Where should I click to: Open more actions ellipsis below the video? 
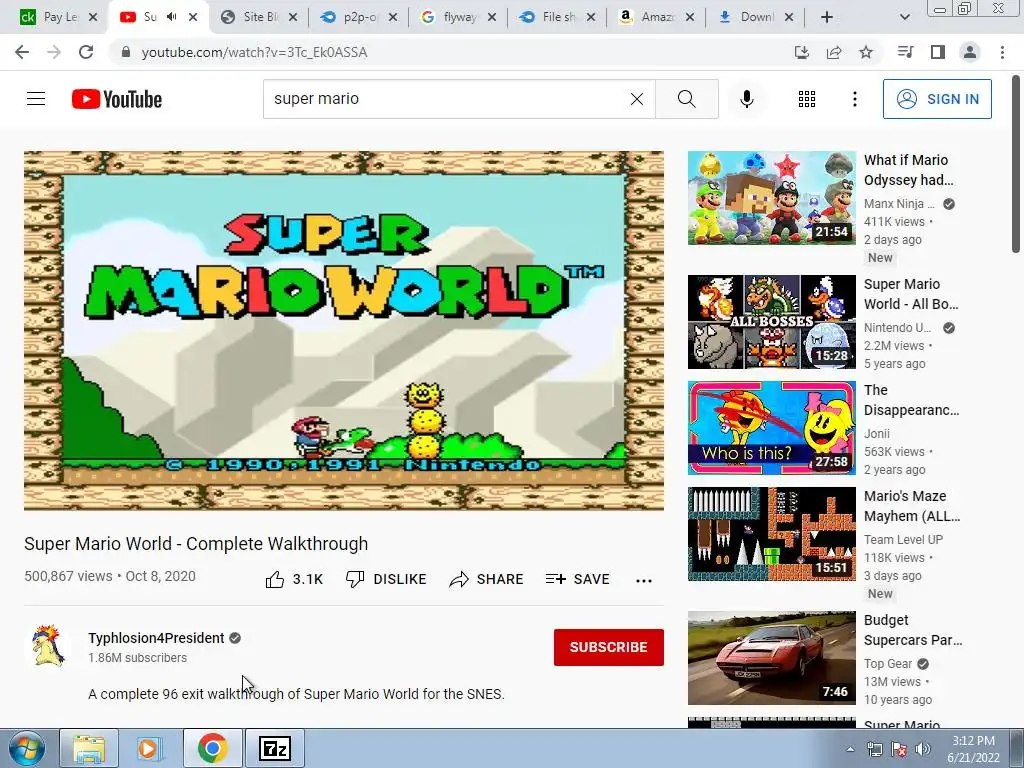click(x=644, y=581)
